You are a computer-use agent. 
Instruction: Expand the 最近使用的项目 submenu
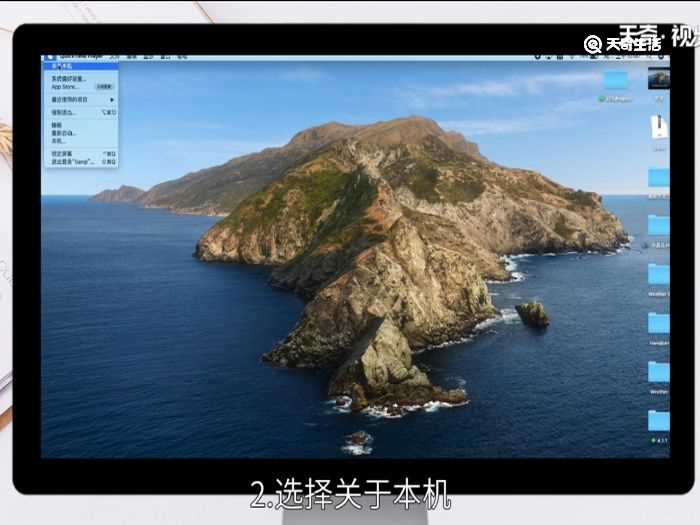(x=71, y=100)
